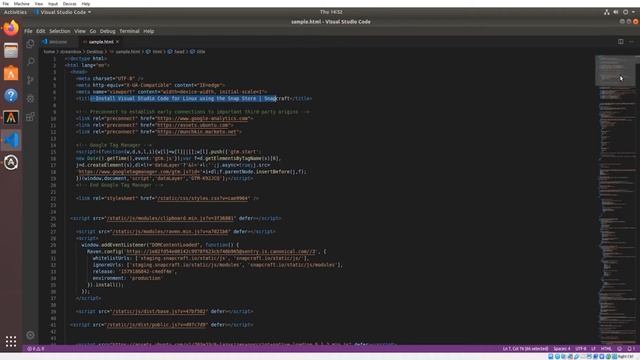Click the assets.ubuntu.com link in code
The height and width of the screenshot is (360, 640).
pos(193,125)
